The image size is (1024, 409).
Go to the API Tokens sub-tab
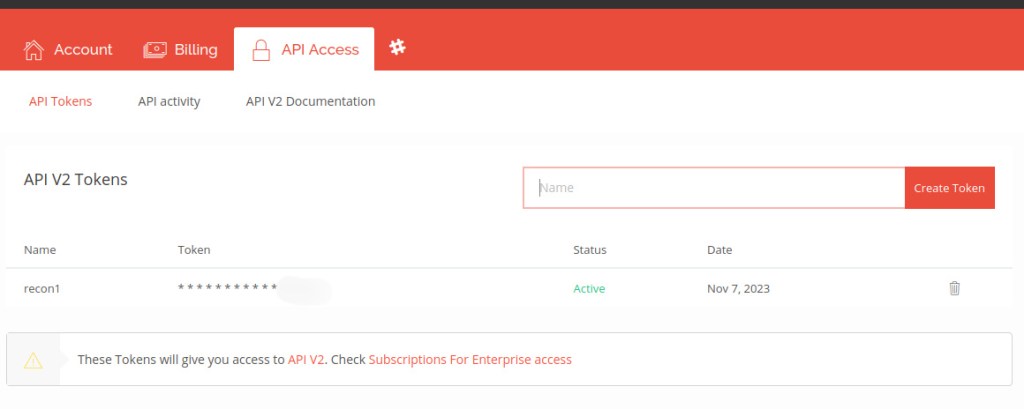pyautogui.click(x=60, y=101)
